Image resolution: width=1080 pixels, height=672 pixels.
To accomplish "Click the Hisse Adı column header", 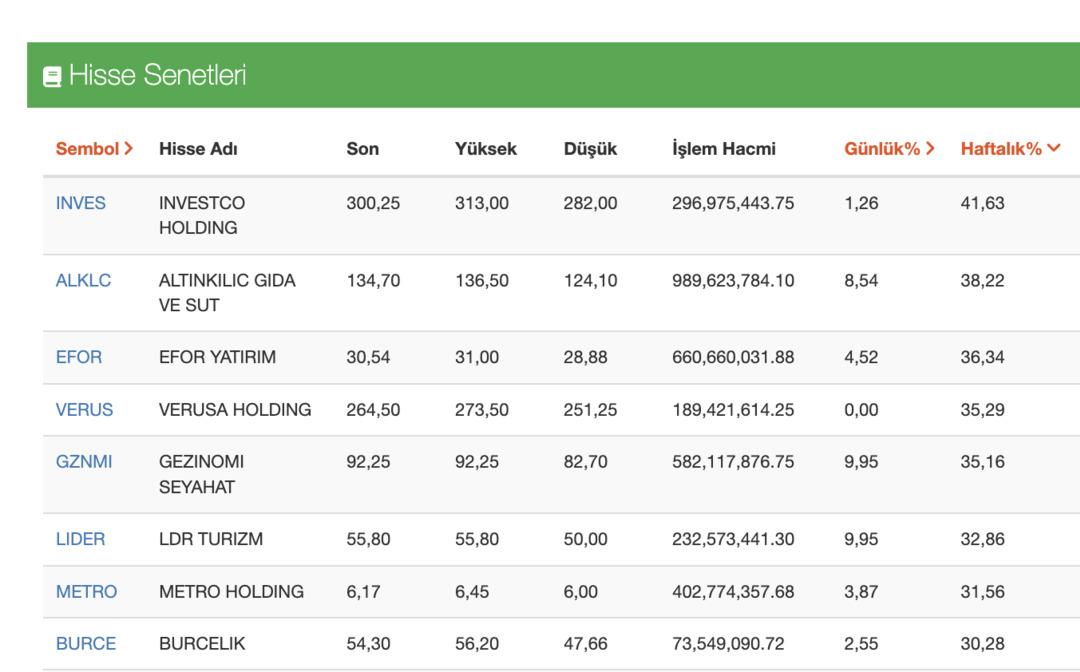I will (x=198, y=149).
